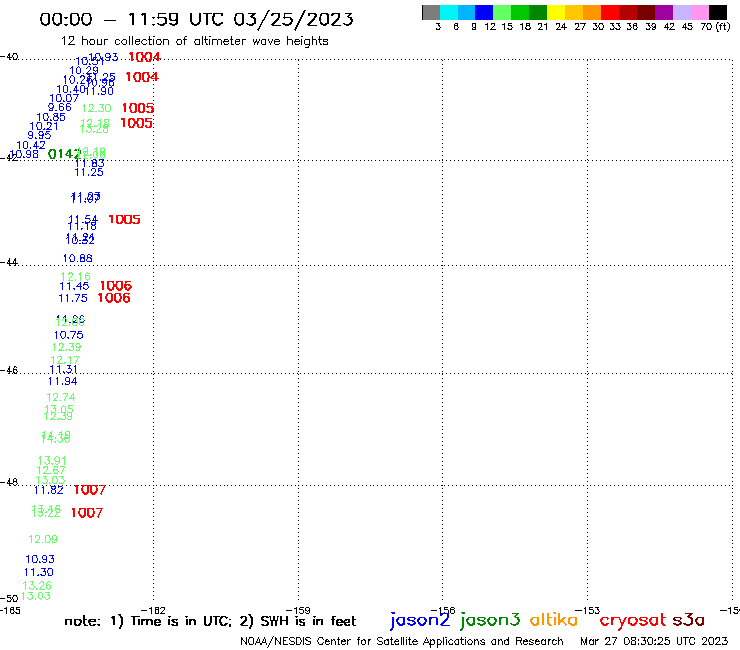The width and height of the screenshot is (740, 650).
Task: Click the blue wave height value 10.85
Action: (x=50, y=117)
